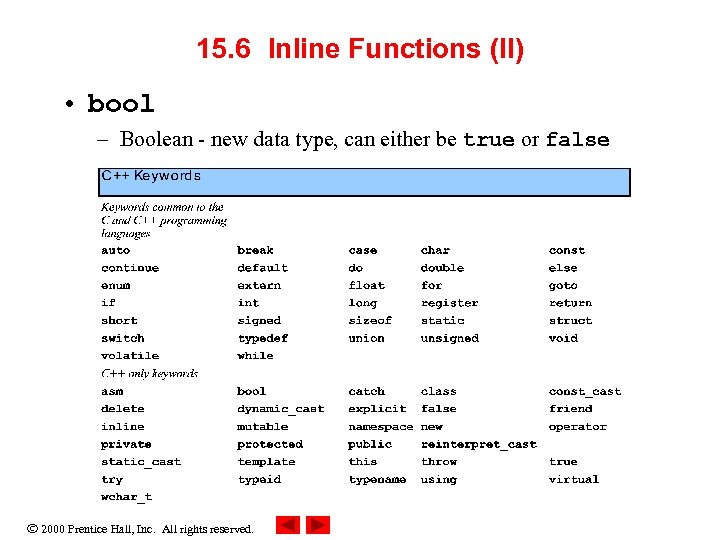
Task: Select the slide title '15.6 Inline Functions (II)'
Action: click(360, 49)
